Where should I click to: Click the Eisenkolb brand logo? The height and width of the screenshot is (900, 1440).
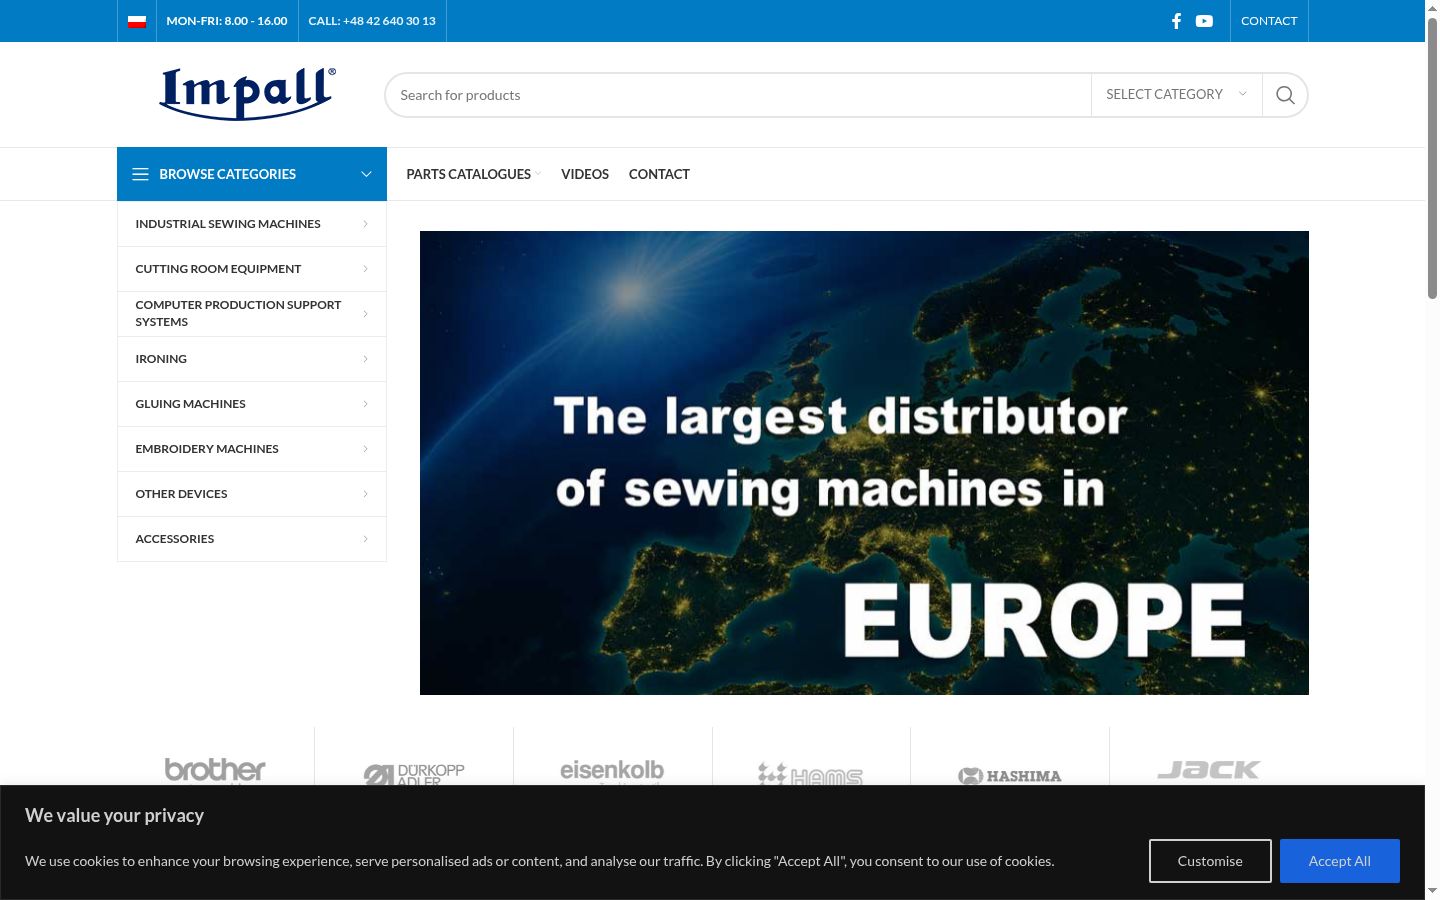tap(612, 770)
